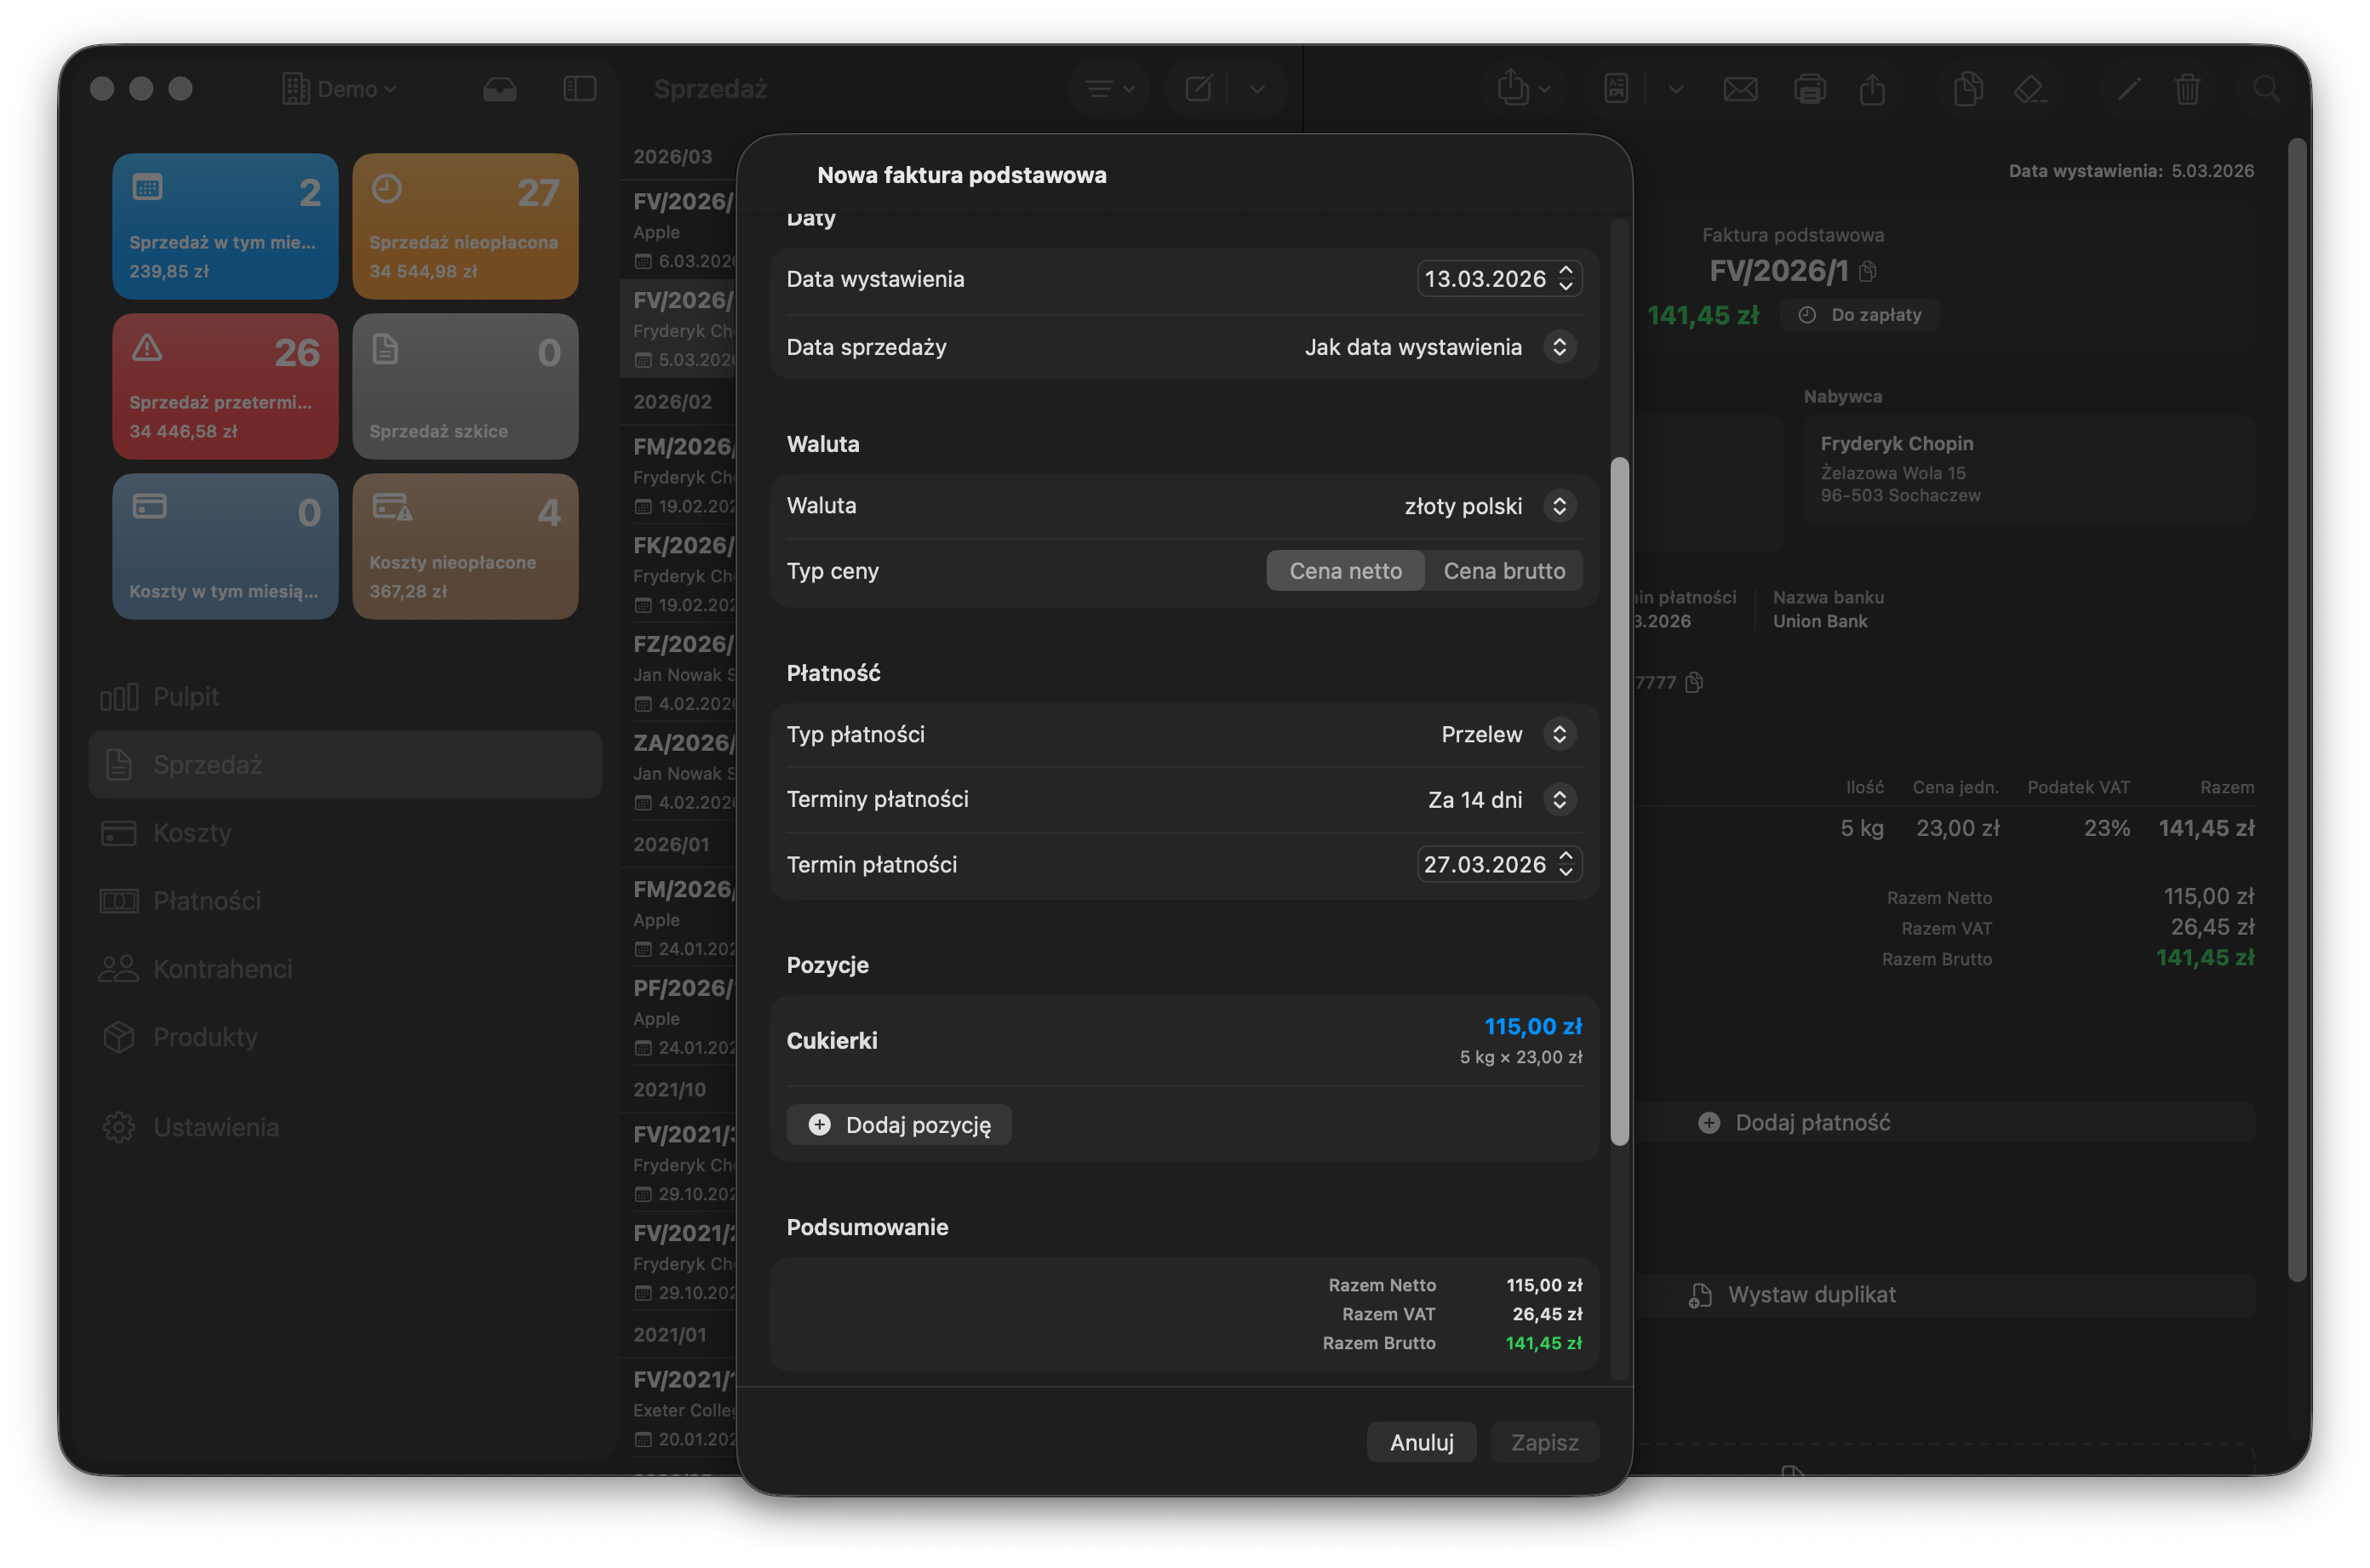Image resolution: width=2370 pixels, height=1568 pixels.
Task: Compose a new document via the pencil-square icon
Action: click(1199, 89)
